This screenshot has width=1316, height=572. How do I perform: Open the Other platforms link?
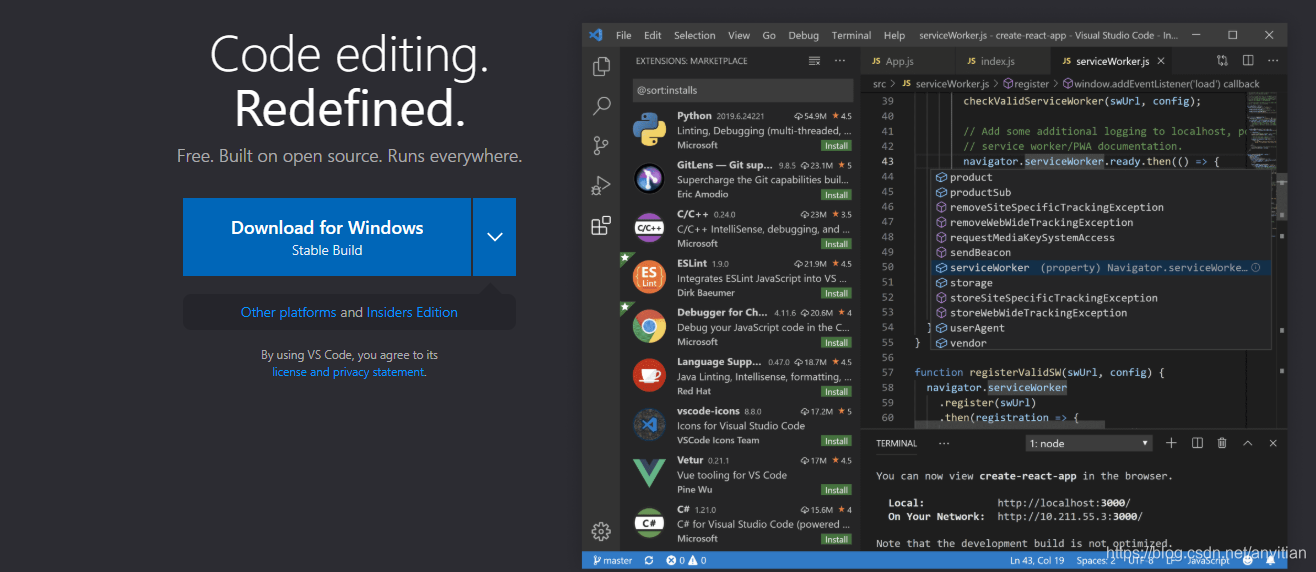click(x=288, y=312)
